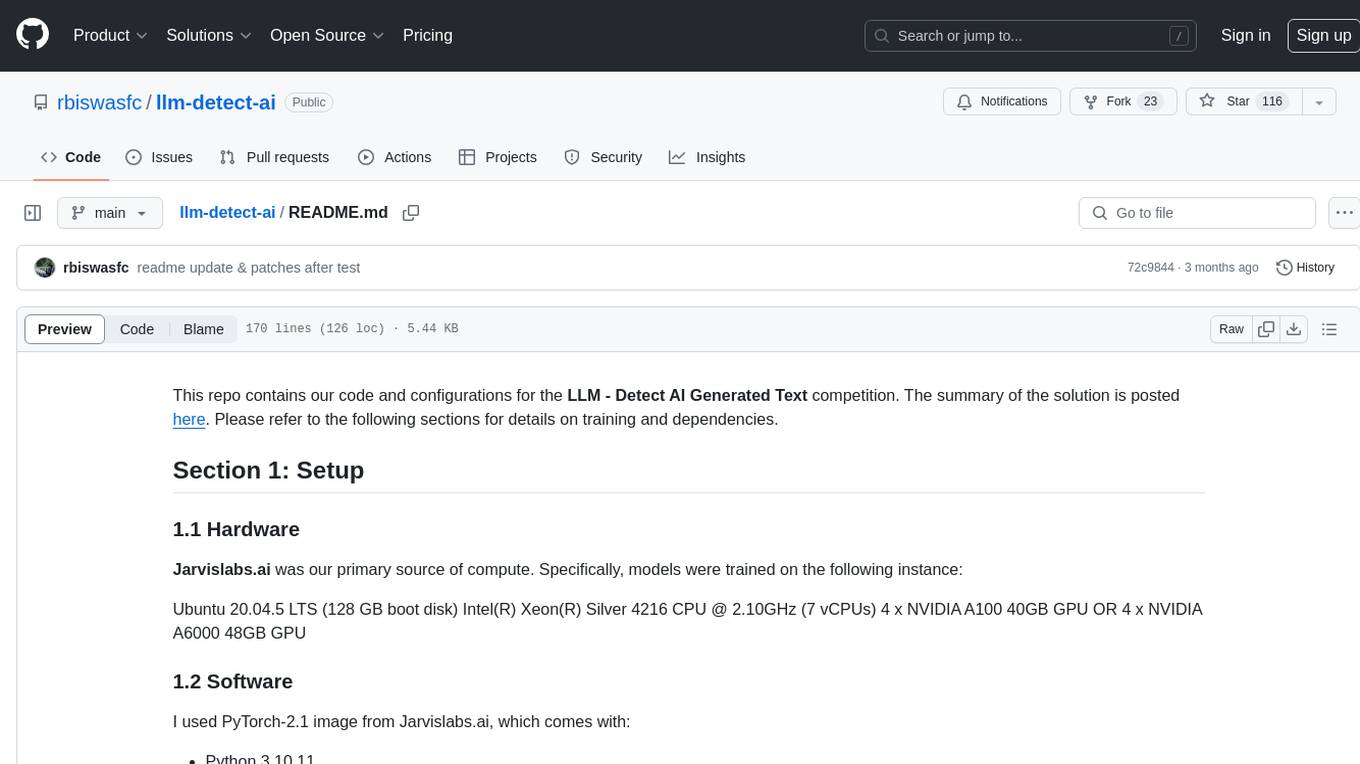1360x764 pixels.
Task: Open the main branch selector
Action: (110, 213)
